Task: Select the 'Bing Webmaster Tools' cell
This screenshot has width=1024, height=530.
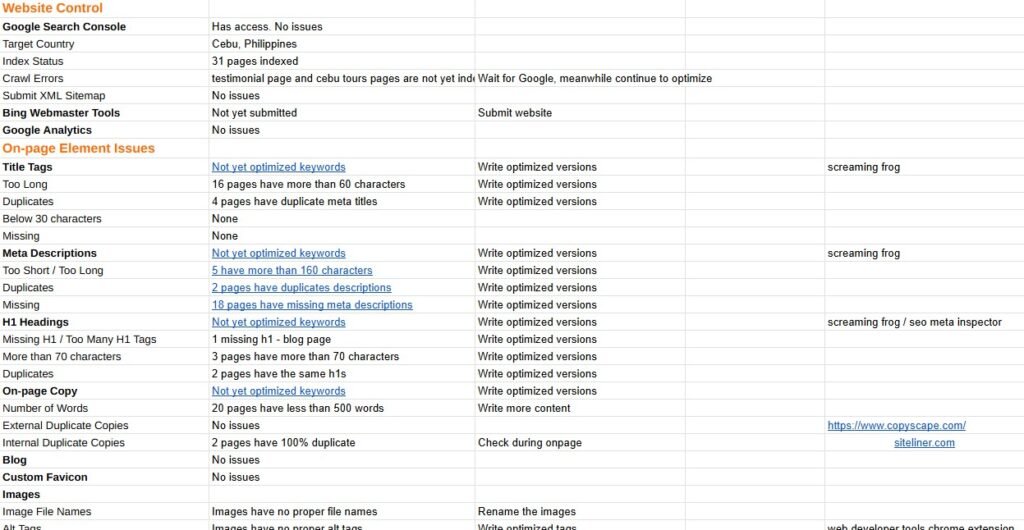Action: 104,113
